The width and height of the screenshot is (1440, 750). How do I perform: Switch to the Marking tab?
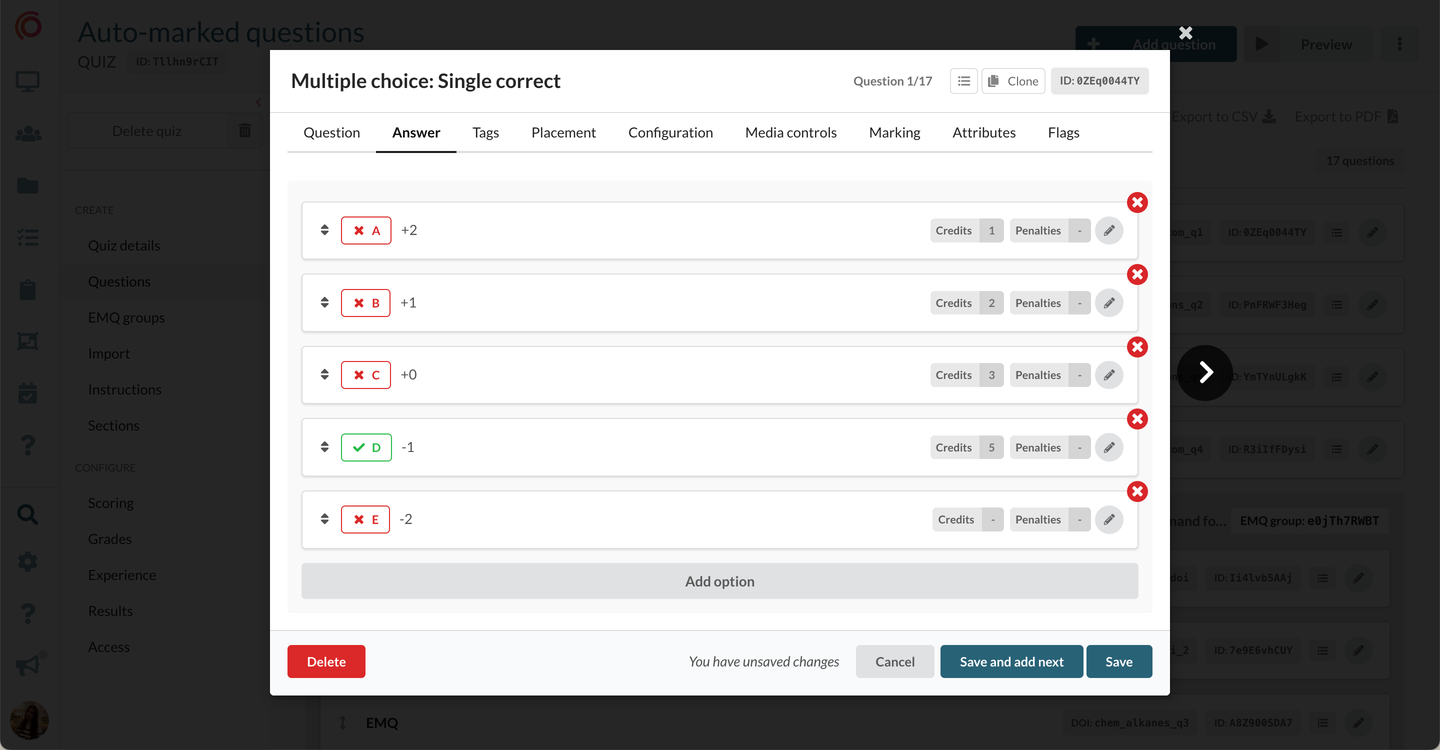[x=894, y=133]
